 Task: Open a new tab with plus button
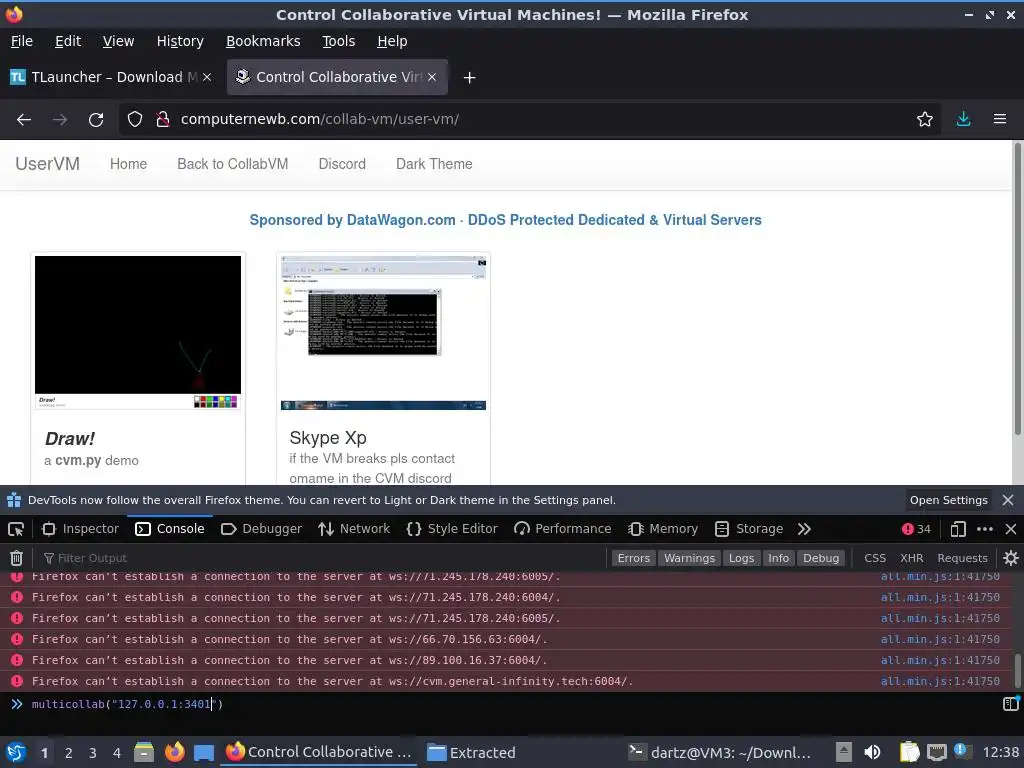click(469, 78)
